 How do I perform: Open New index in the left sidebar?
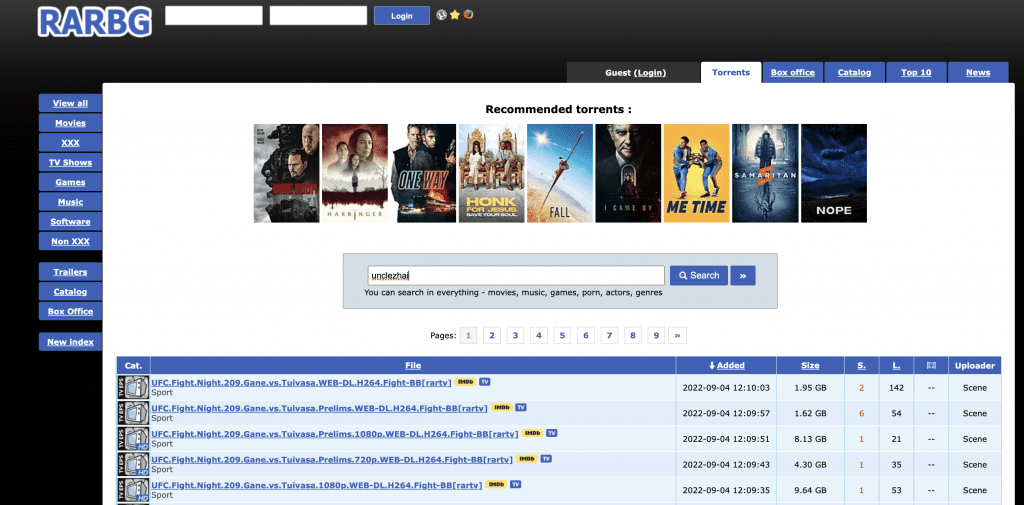[70, 342]
